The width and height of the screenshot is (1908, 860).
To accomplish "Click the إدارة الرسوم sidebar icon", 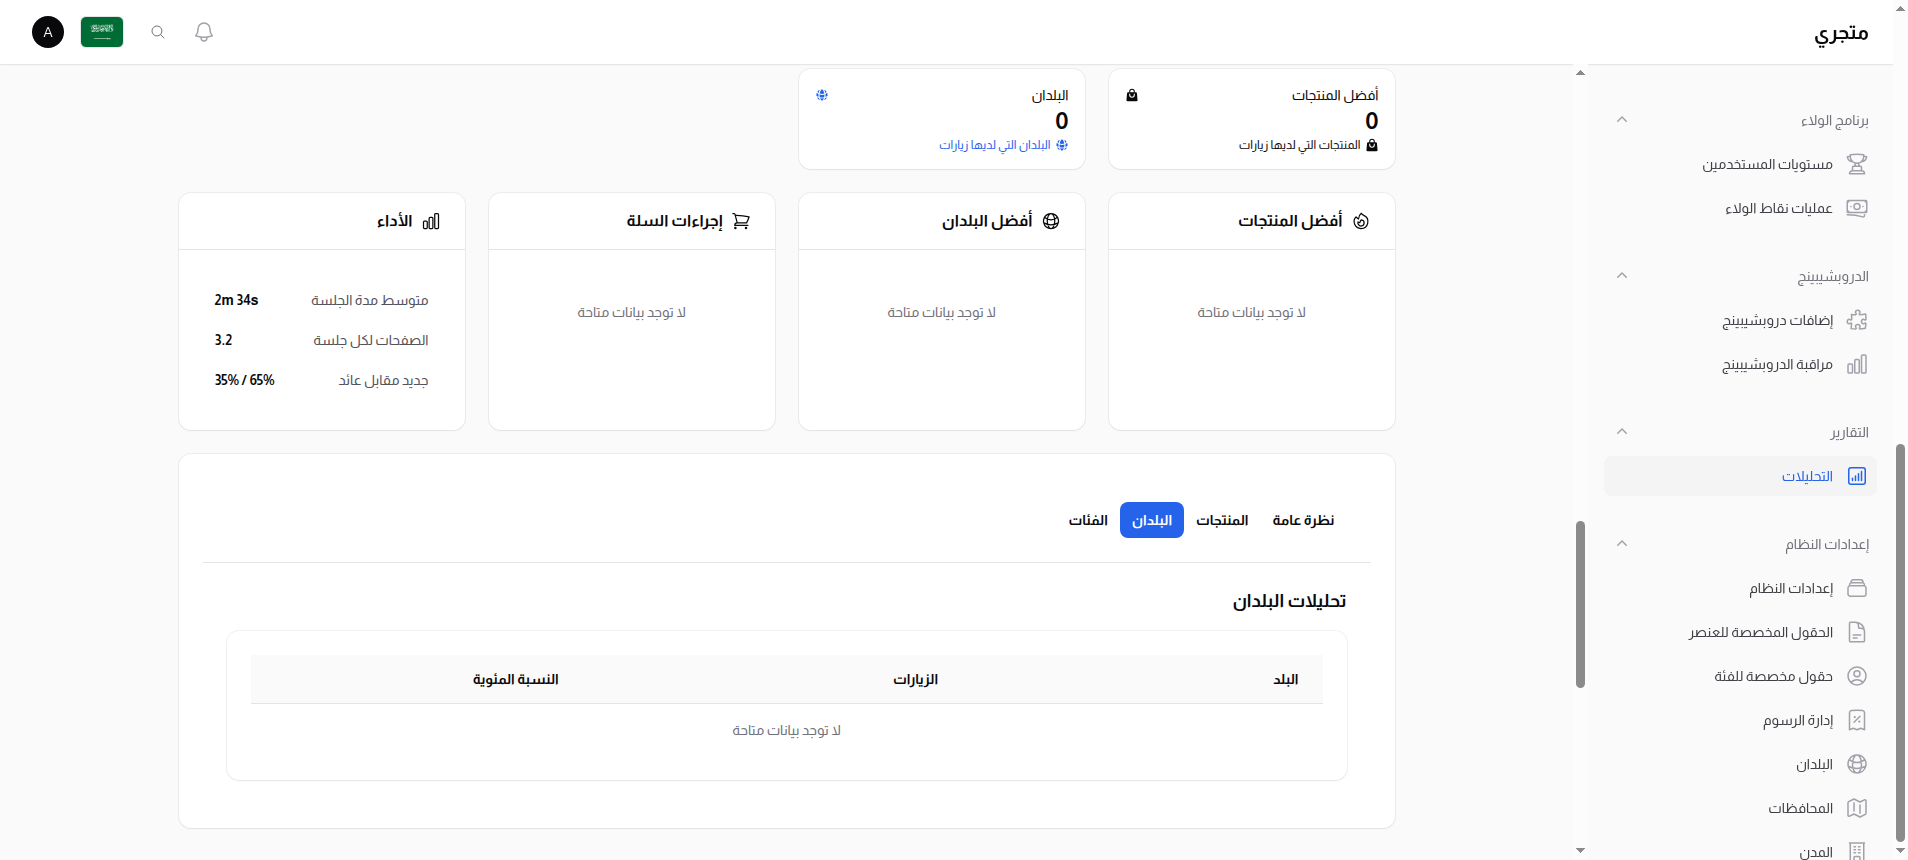I will 1858,720.
